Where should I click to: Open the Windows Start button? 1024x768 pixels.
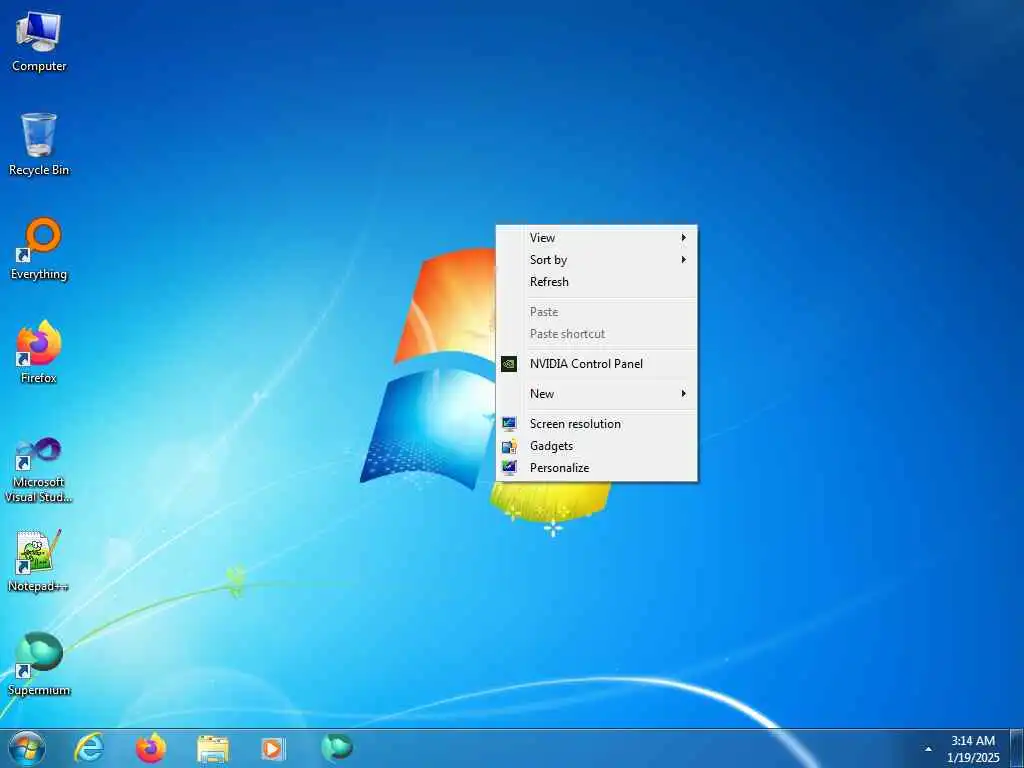(x=27, y=748)
